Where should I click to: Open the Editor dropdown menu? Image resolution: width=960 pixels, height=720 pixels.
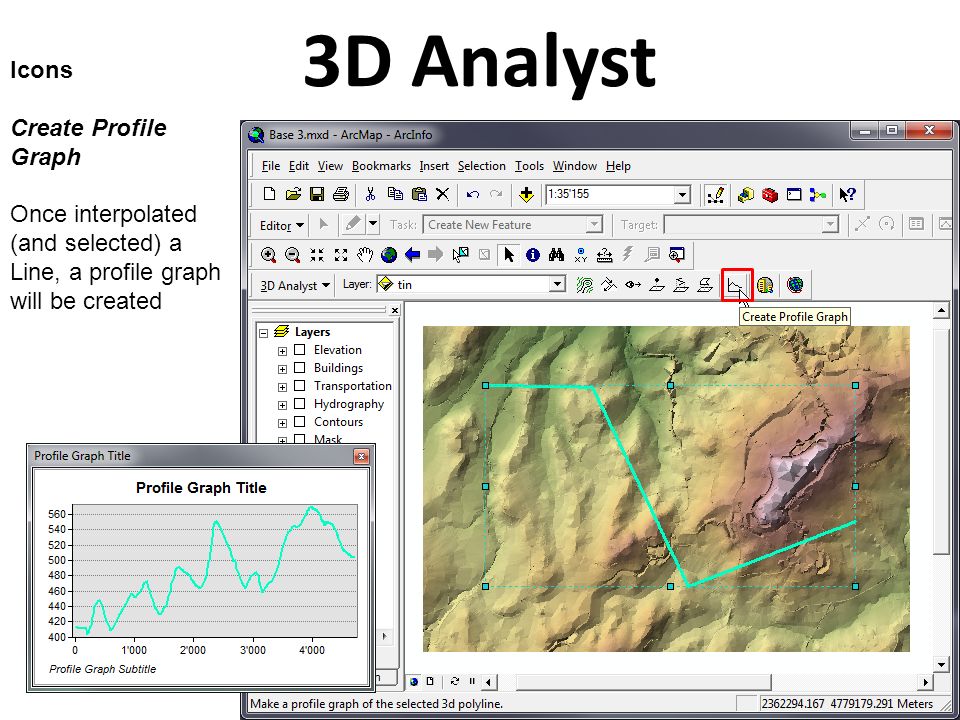[x=282, y=225]
